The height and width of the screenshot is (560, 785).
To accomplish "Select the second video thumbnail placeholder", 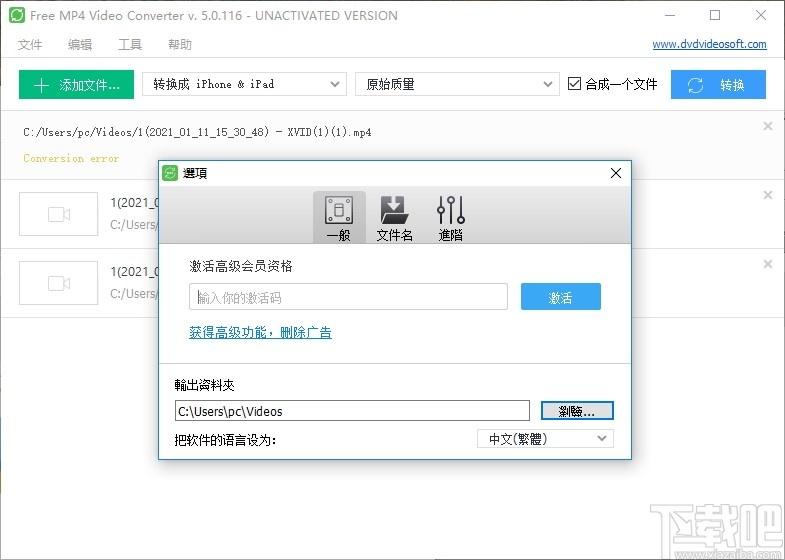I will click(x=59, y=283).
